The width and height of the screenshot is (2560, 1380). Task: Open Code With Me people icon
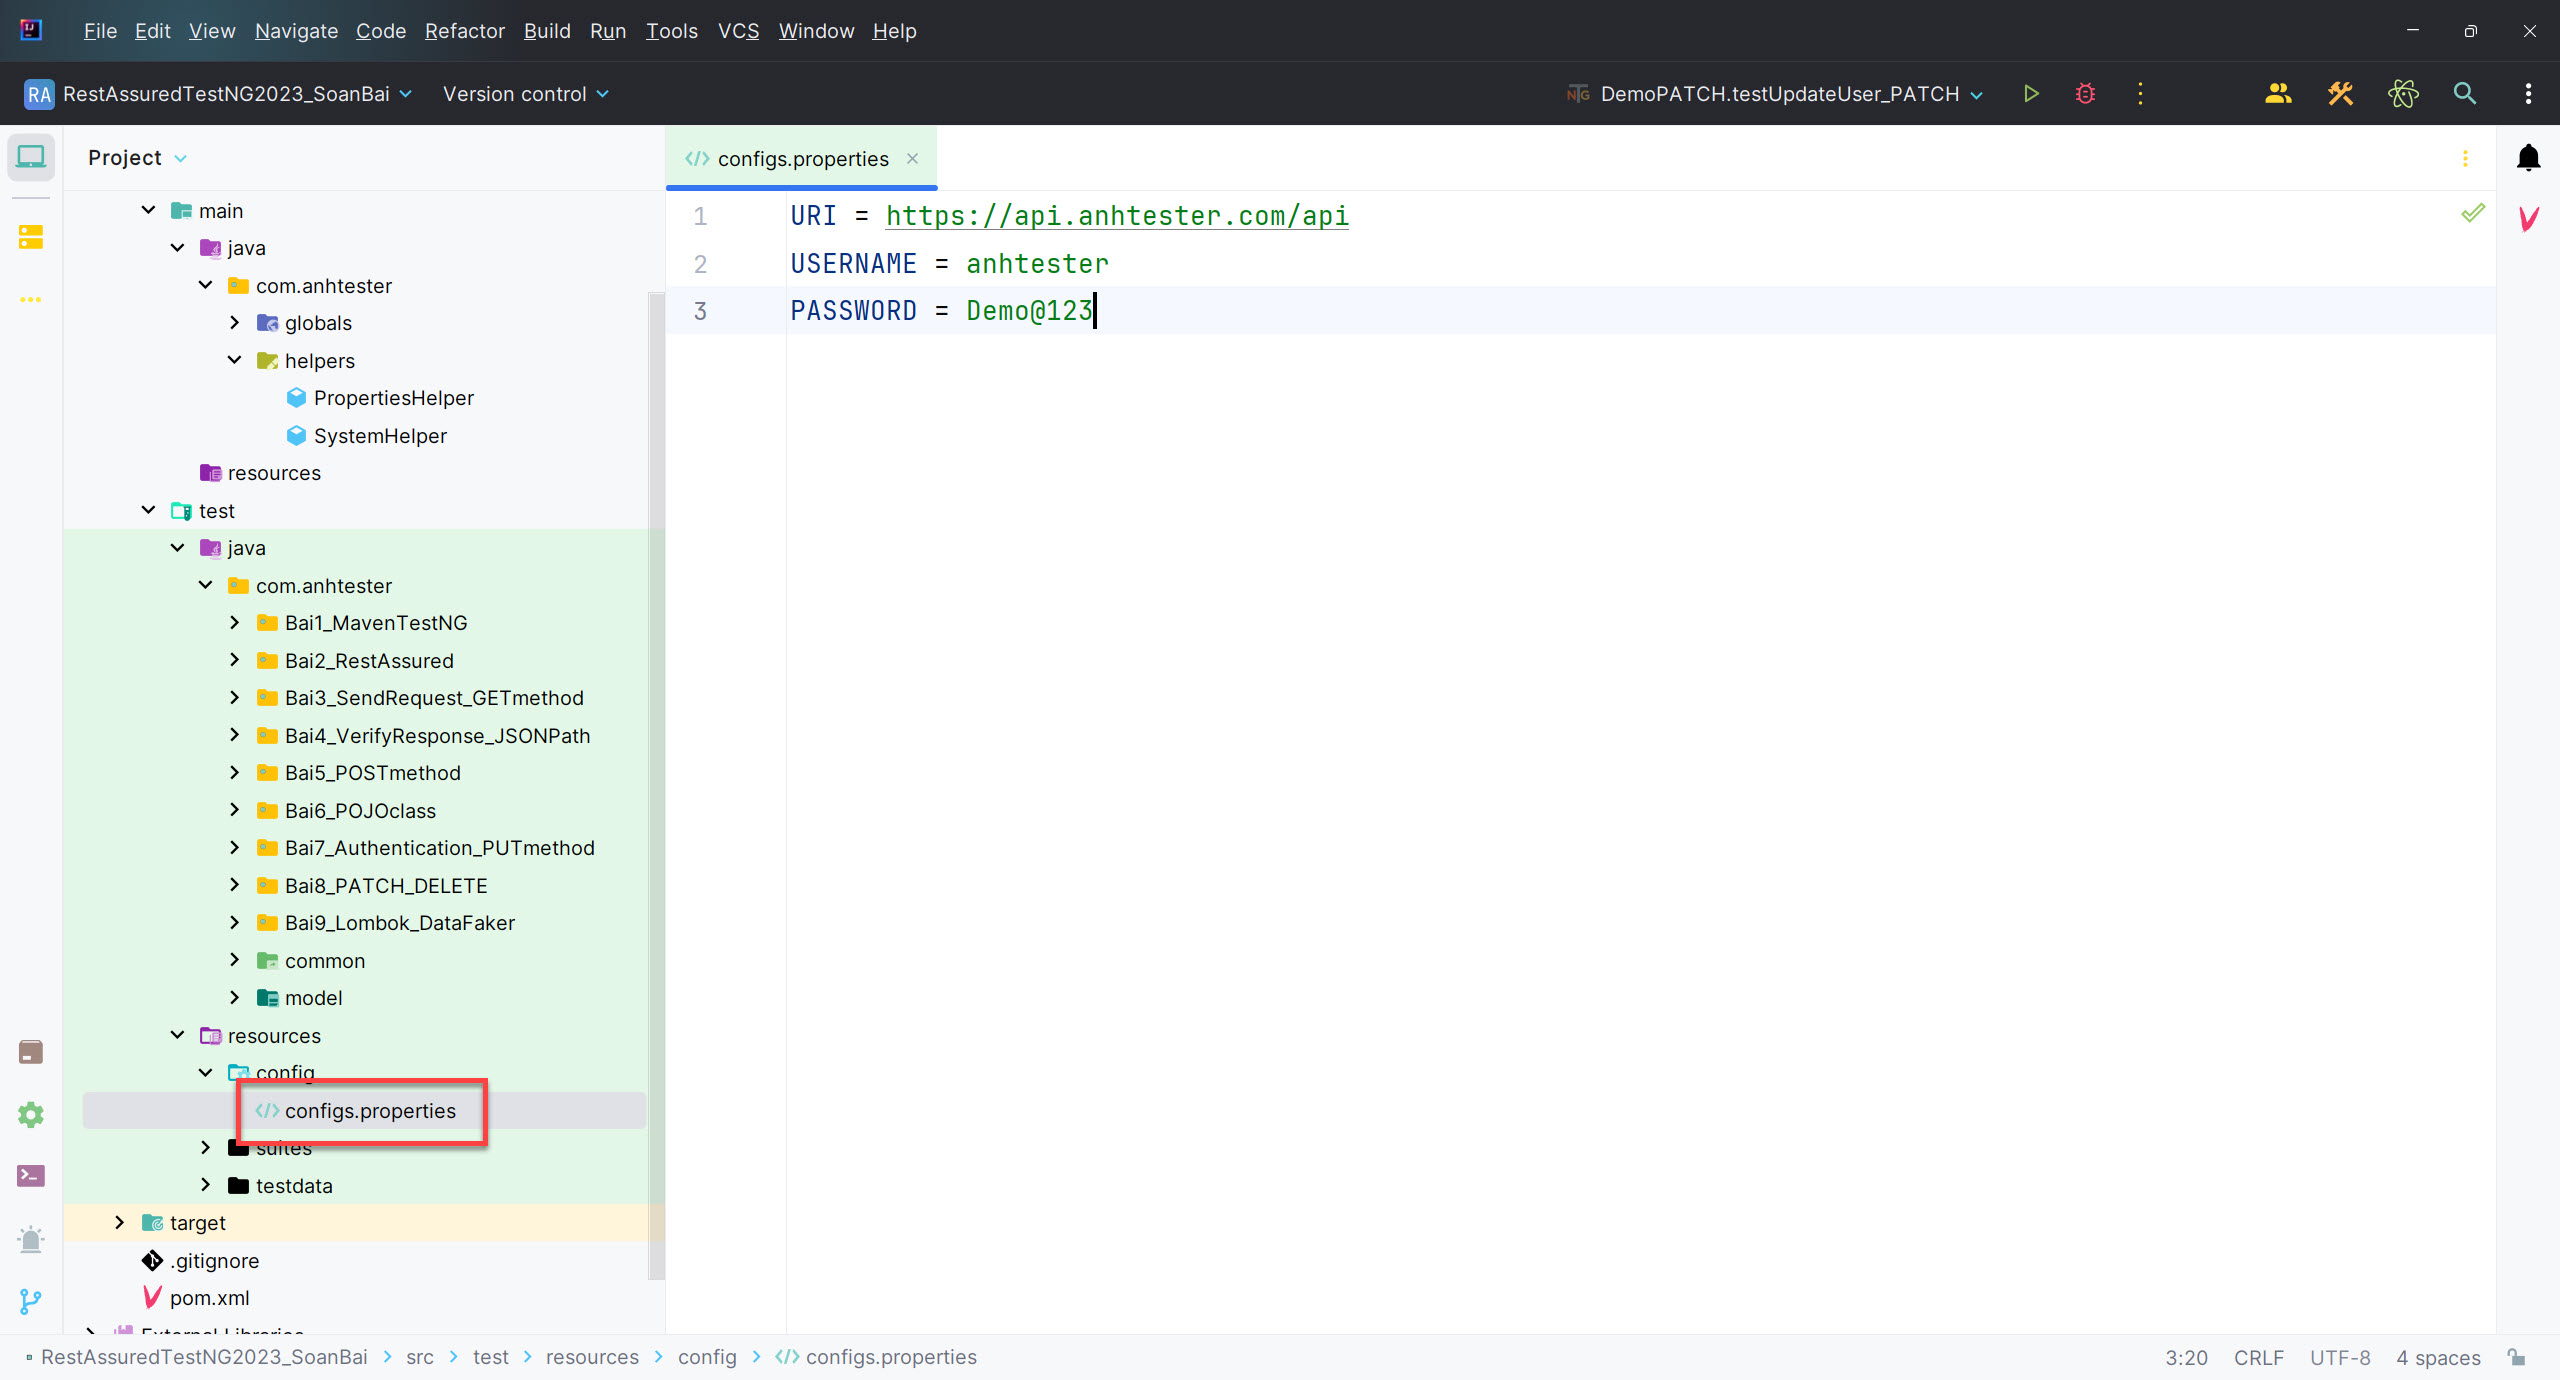[2278, 94]
